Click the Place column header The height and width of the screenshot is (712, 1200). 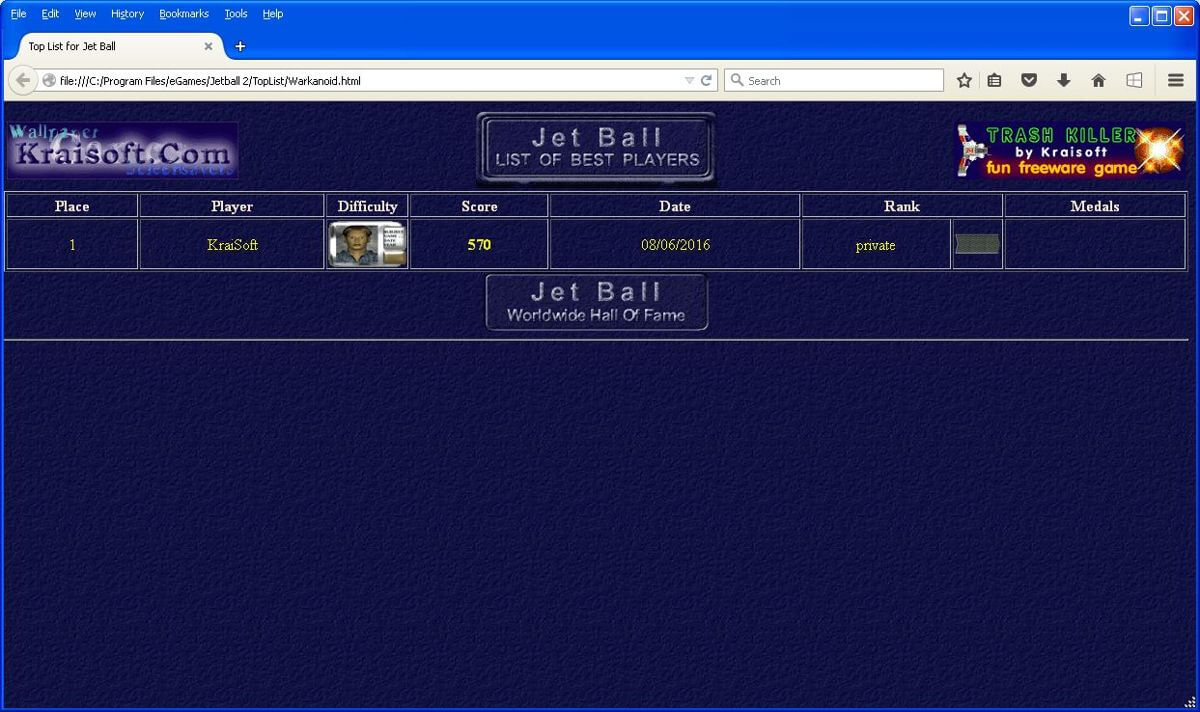pos(72,206)
